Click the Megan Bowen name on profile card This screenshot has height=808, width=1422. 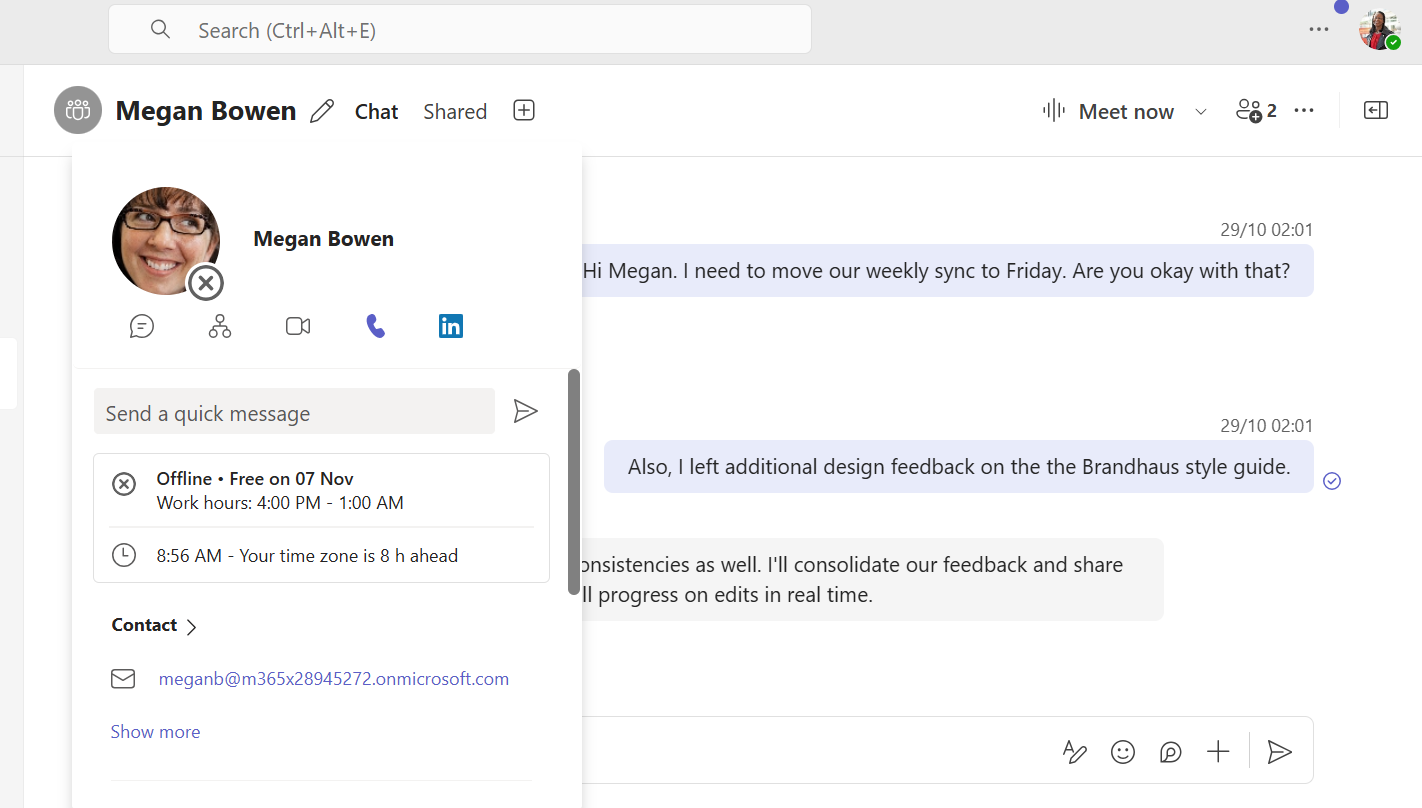point(323,239)
